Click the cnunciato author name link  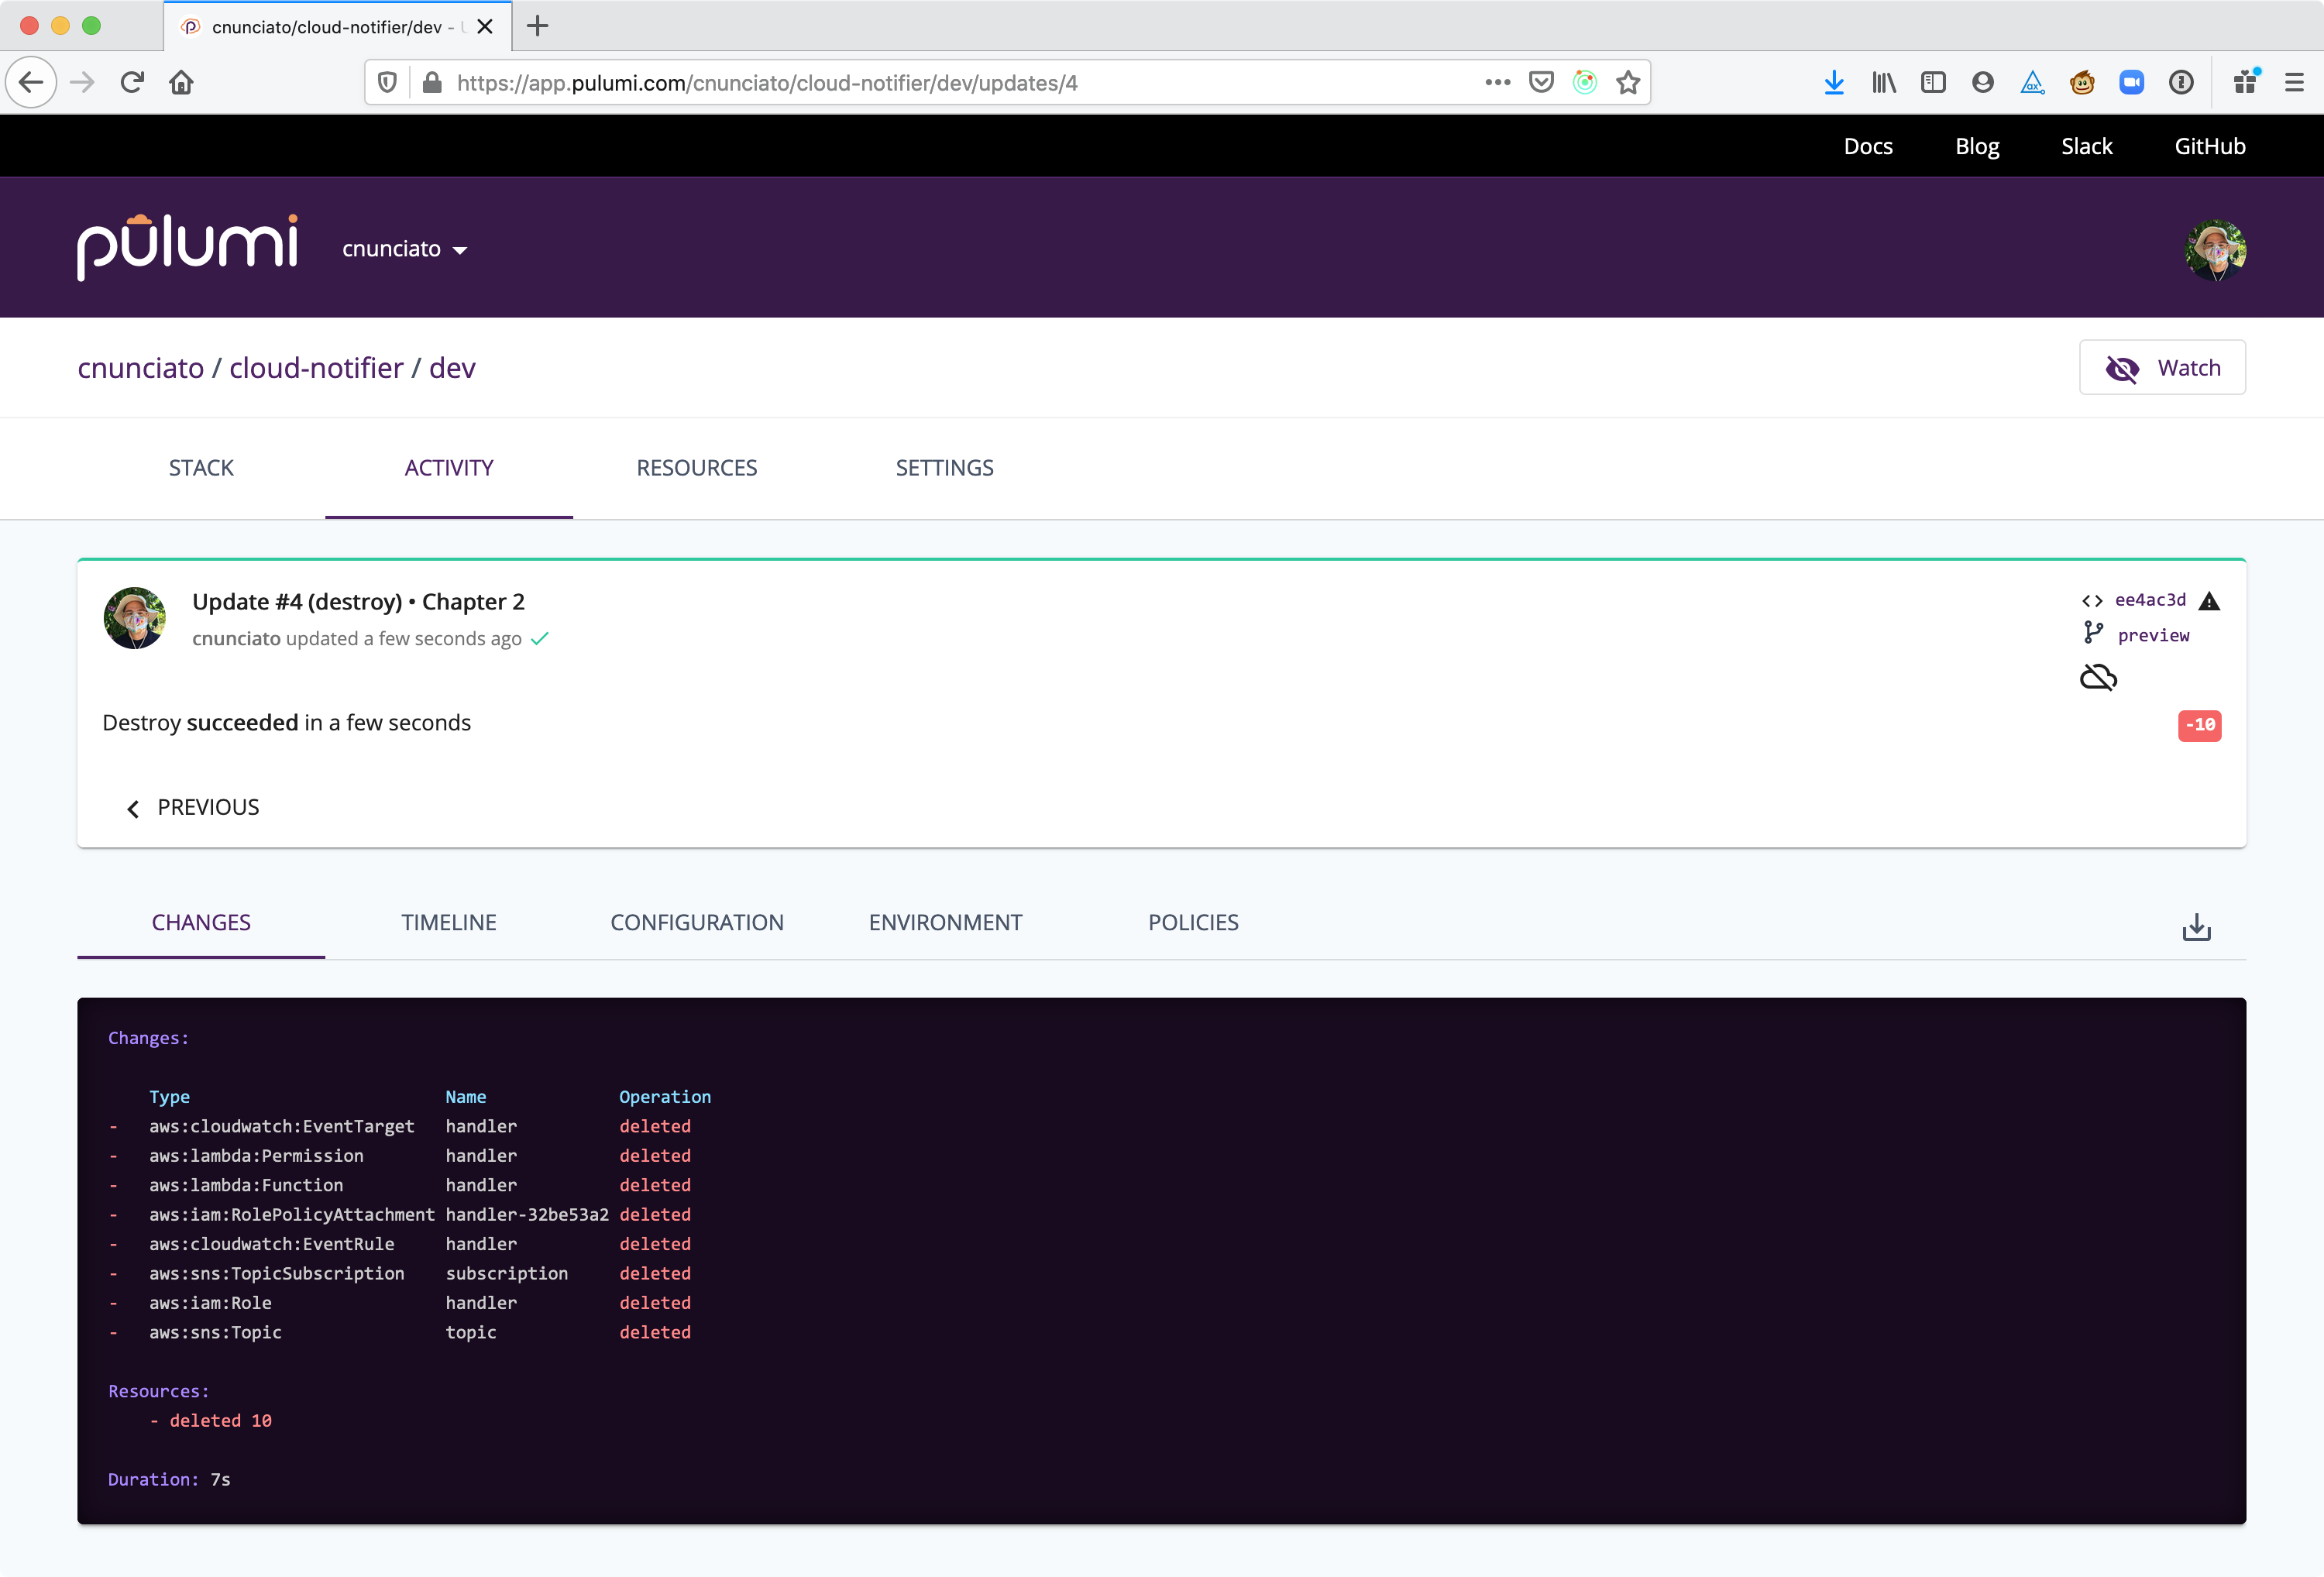tap(236, 638)
